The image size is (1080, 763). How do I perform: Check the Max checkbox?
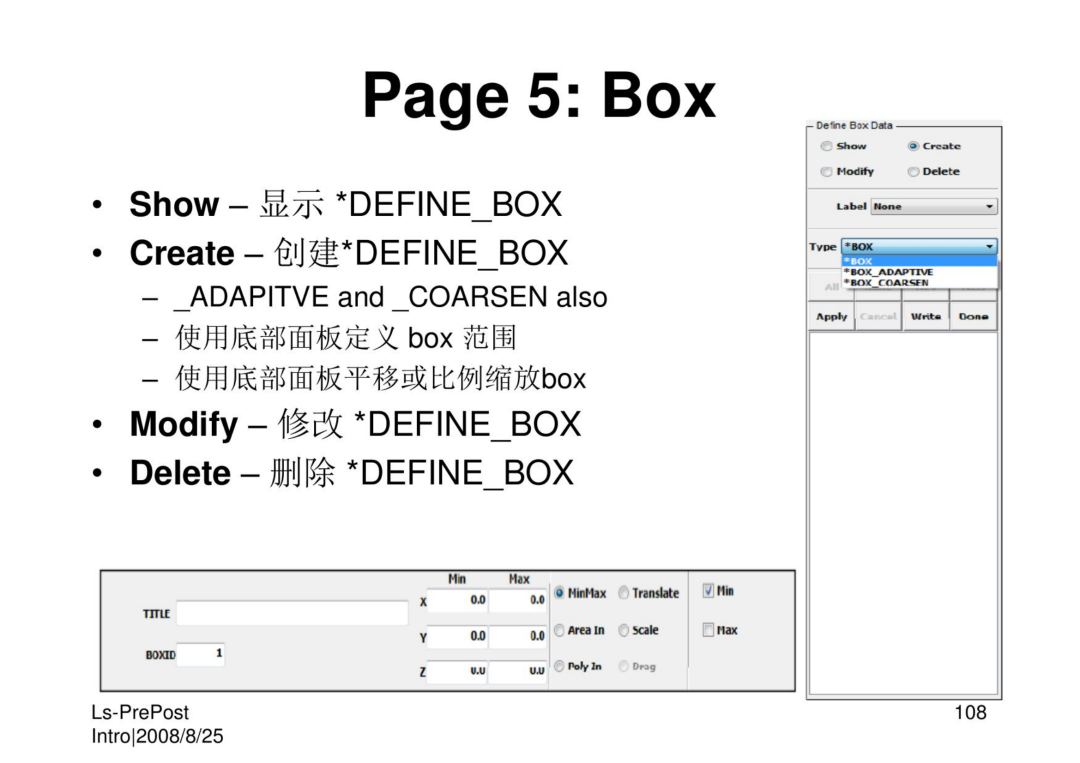[x=708, y=629]
